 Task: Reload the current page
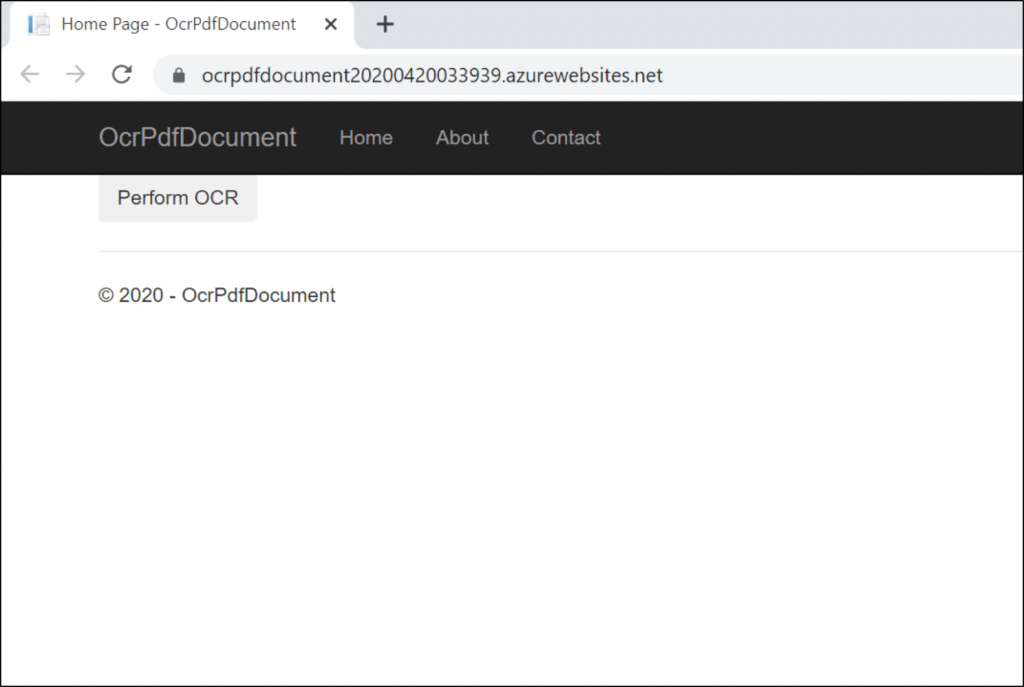pos(120,75)
